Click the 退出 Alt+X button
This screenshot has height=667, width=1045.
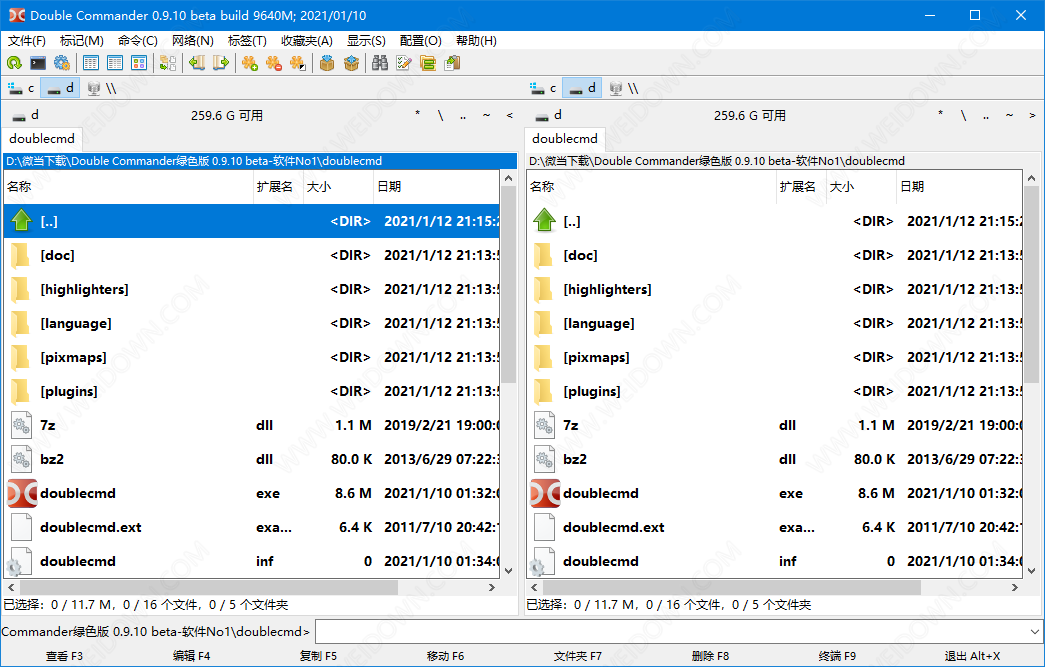972,656
